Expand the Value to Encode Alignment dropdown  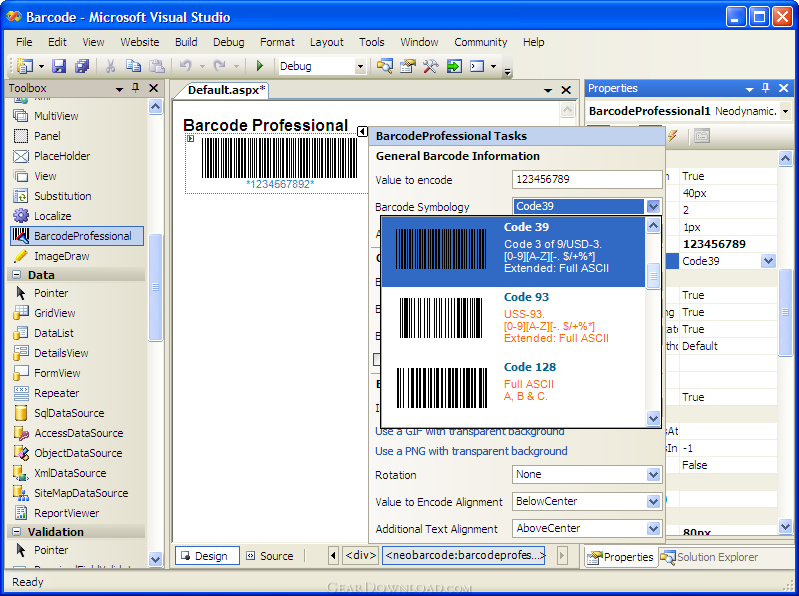pyautogui.click(x=653, y=502)
